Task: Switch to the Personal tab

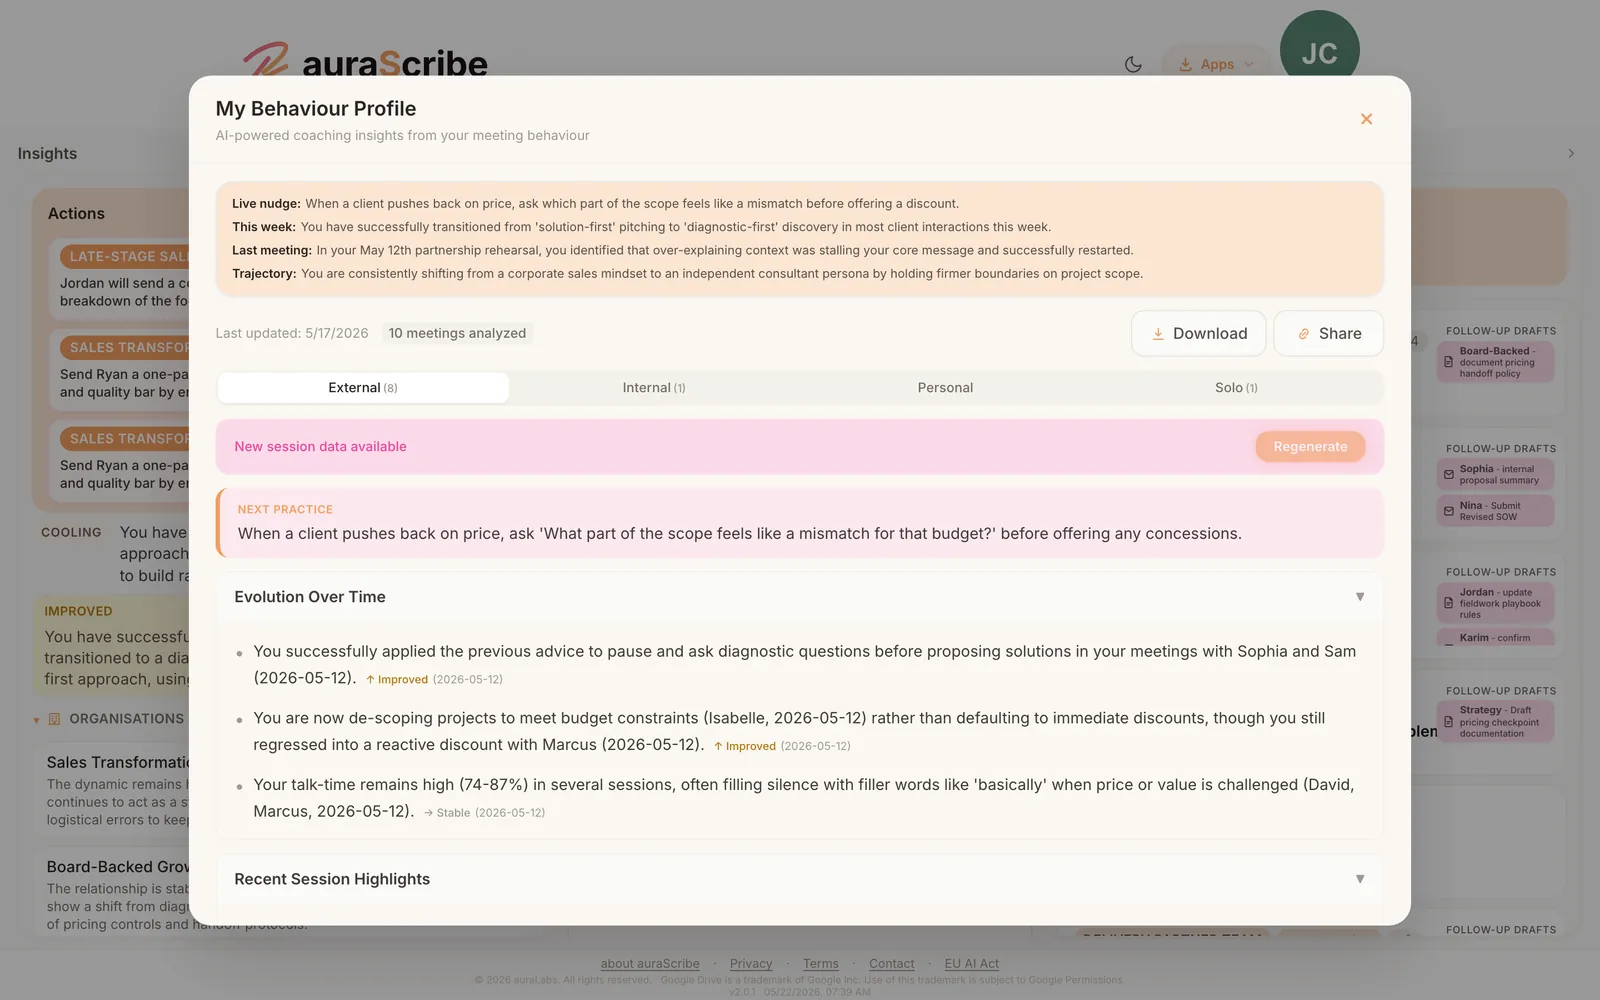Action: pyautogui.click(x=945, y=388)
